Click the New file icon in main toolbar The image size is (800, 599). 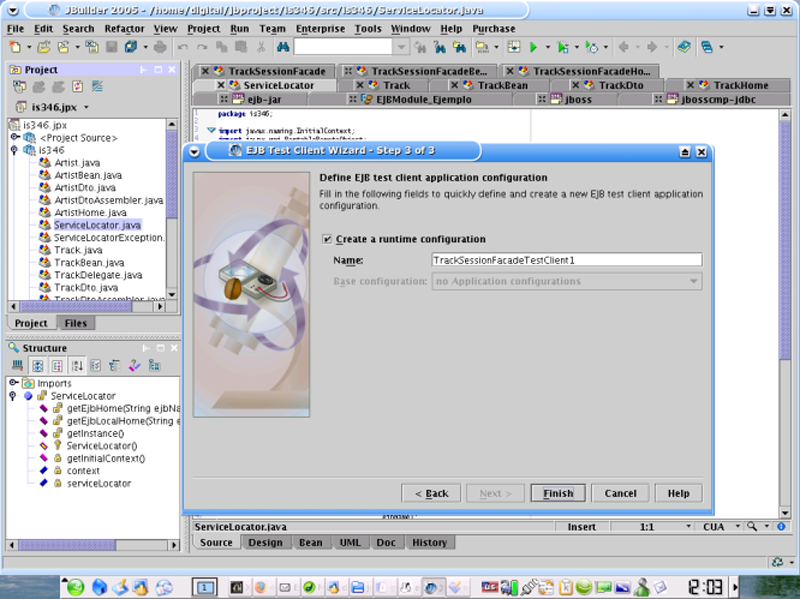[15, 47]
